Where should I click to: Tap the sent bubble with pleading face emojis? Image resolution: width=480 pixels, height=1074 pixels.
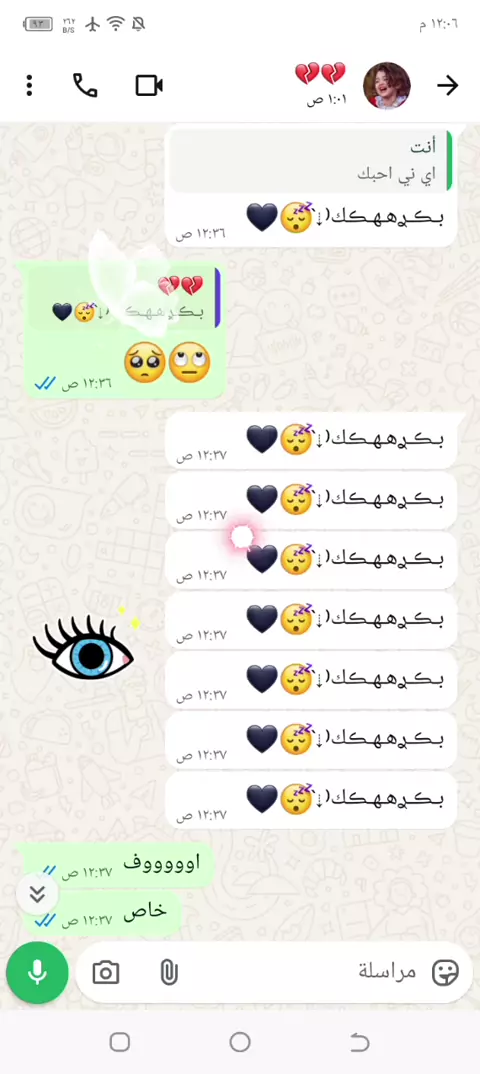tap(125, 332)
